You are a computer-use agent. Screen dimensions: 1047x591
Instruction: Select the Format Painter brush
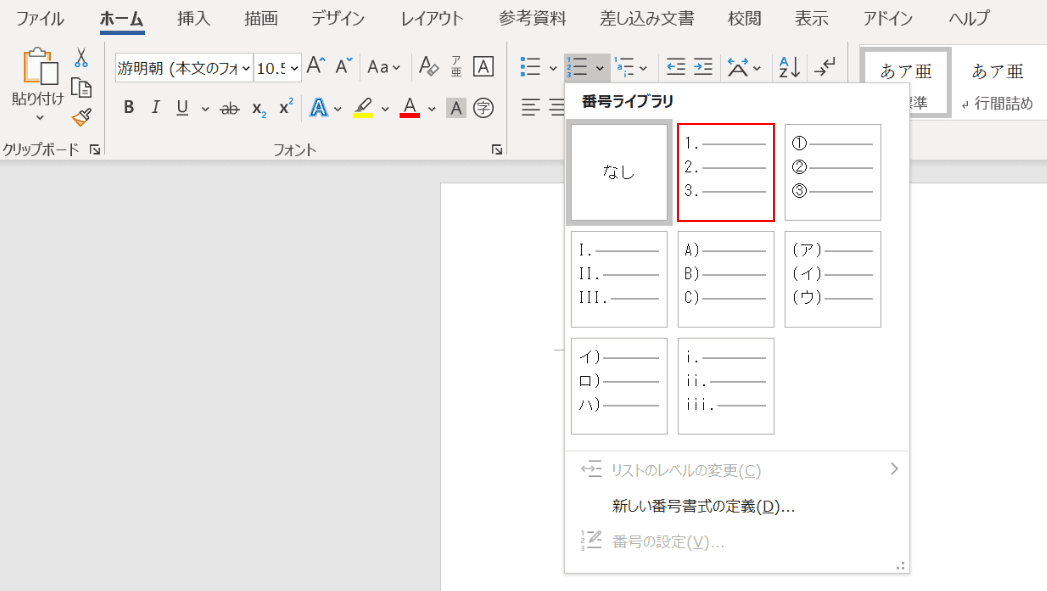coord(81,118)
